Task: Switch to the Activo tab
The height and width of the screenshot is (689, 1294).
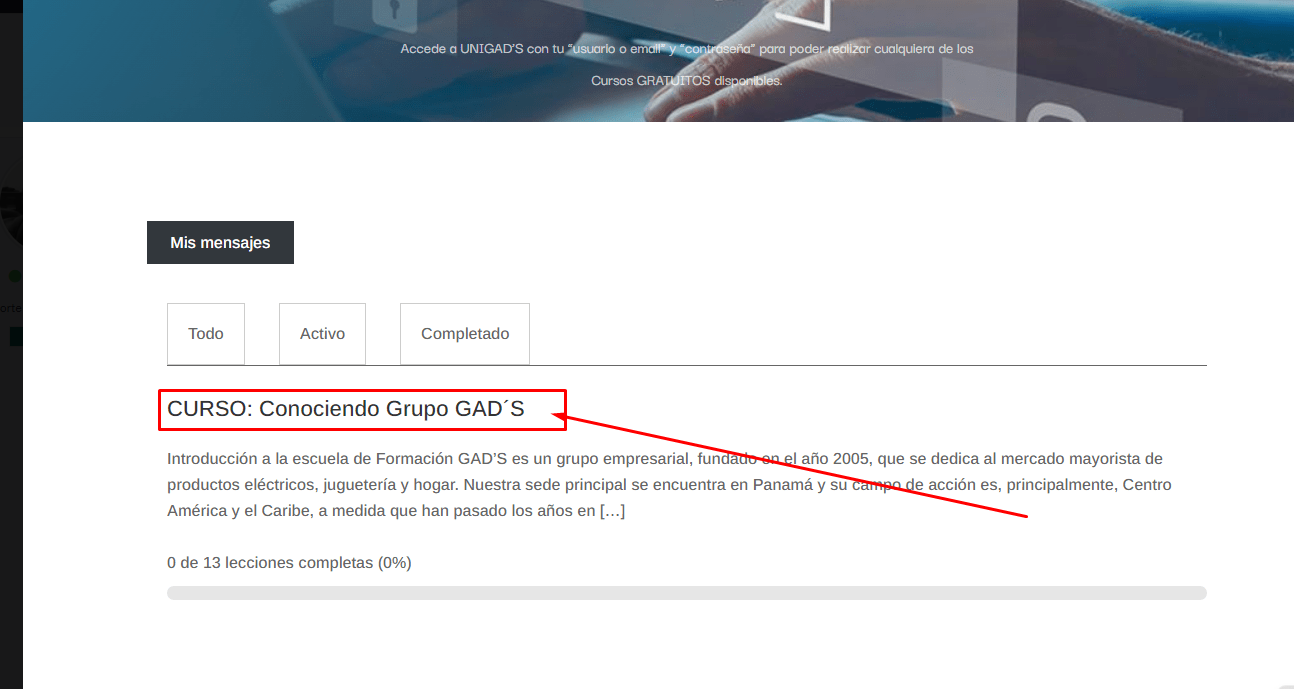Action: (x=322, y=334)
